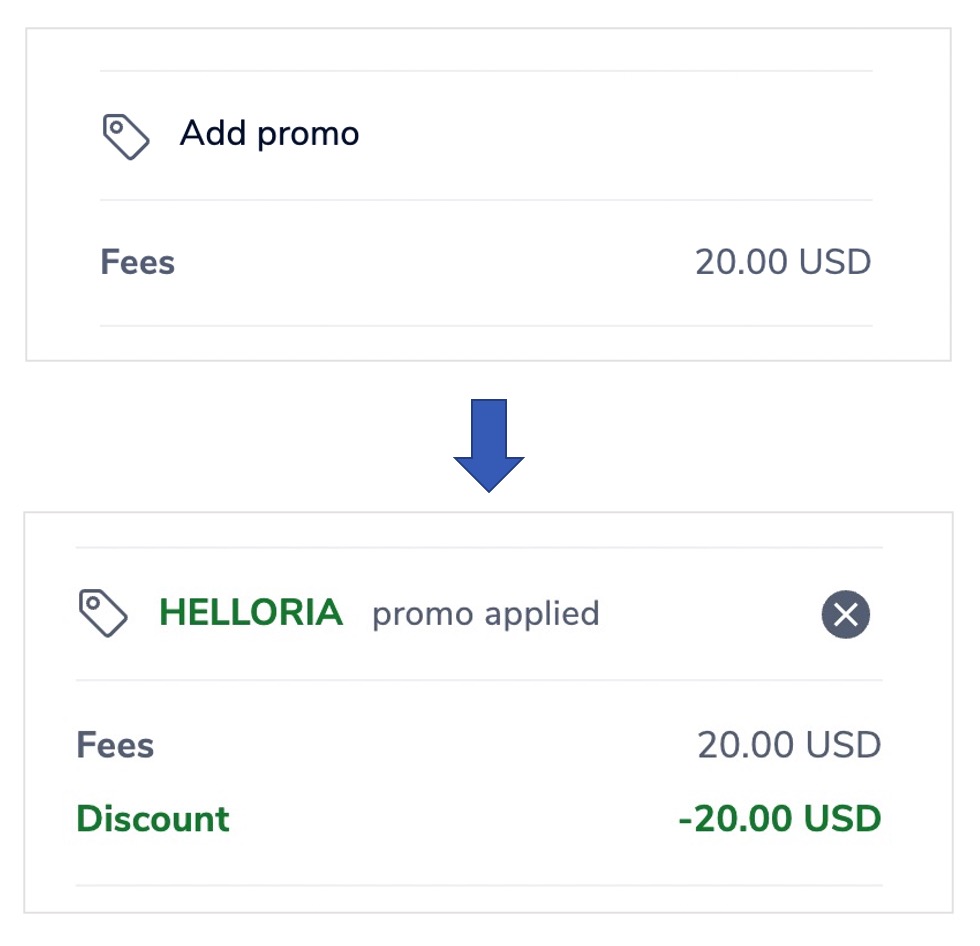
Task: Click the tag icon next to HELLORIA
Action: pos(103,612)
